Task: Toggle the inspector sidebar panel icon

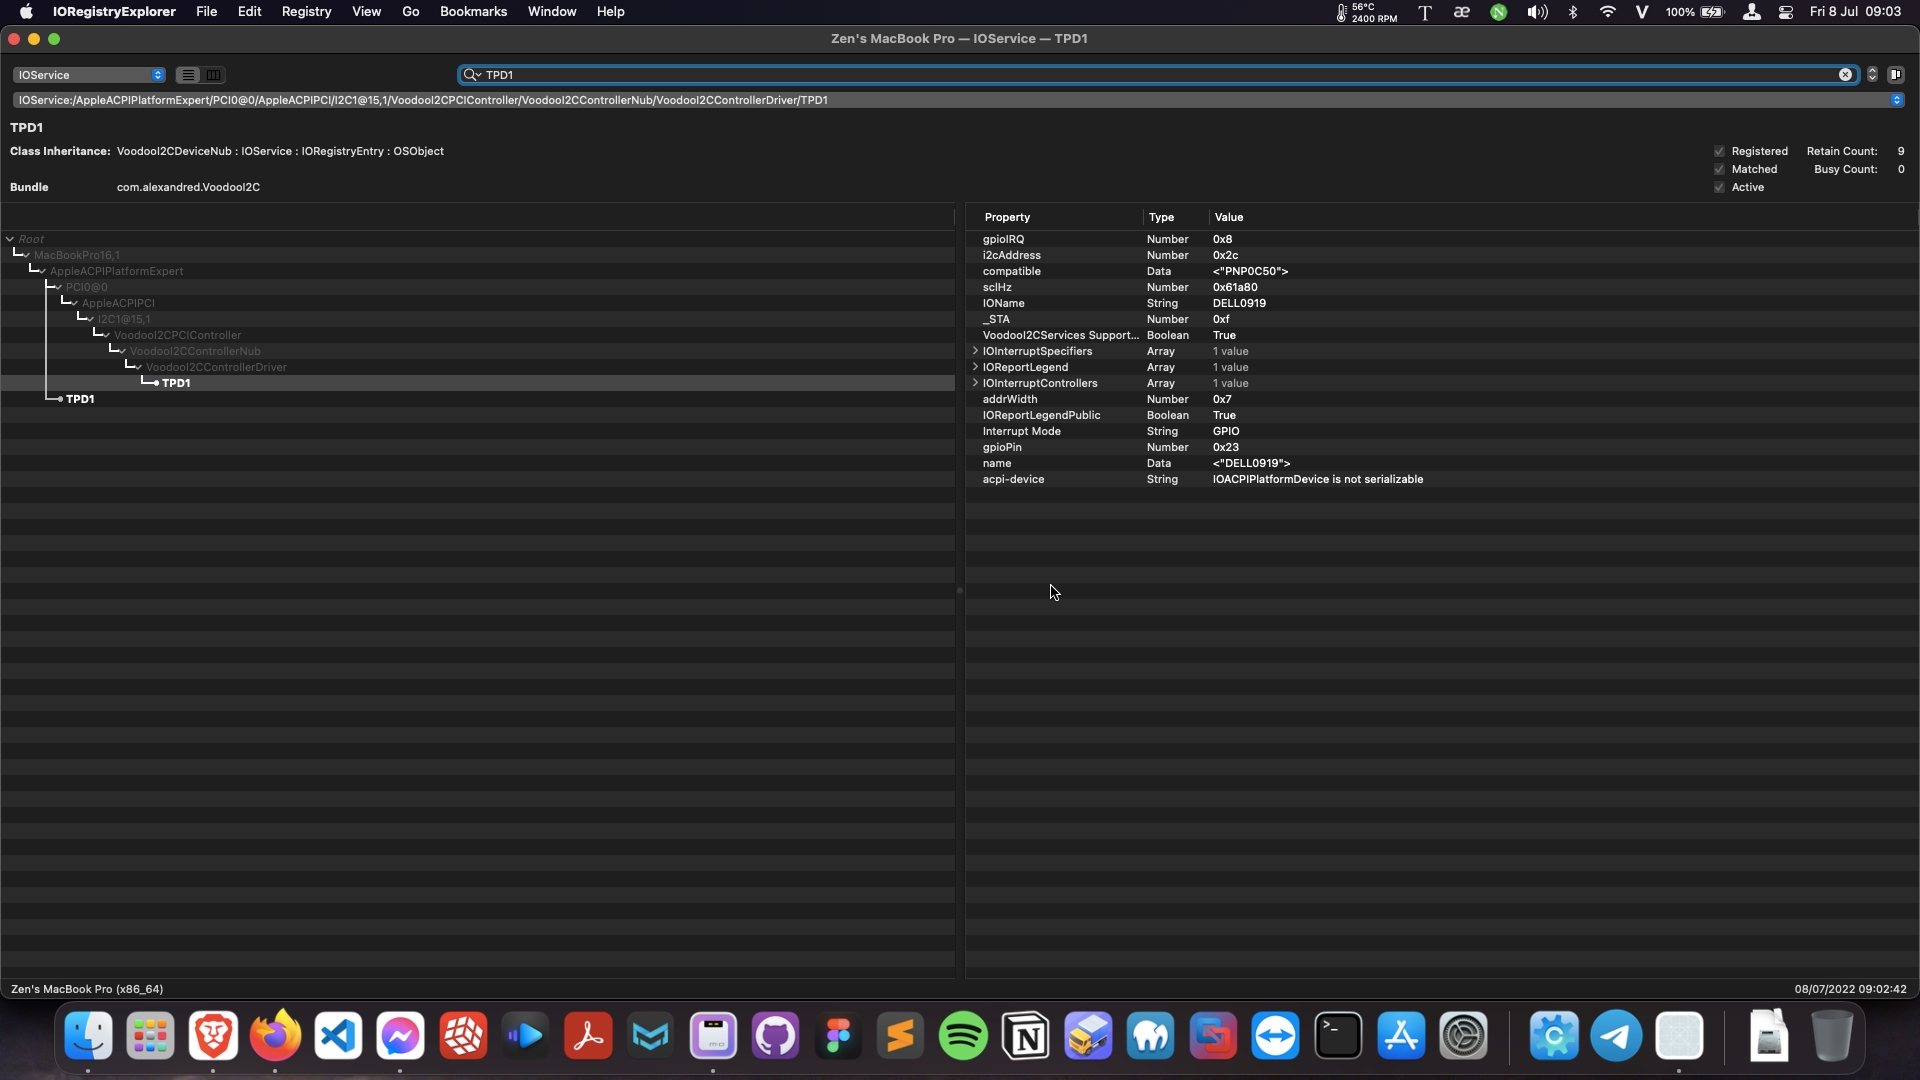Action: pos(1896,75)
